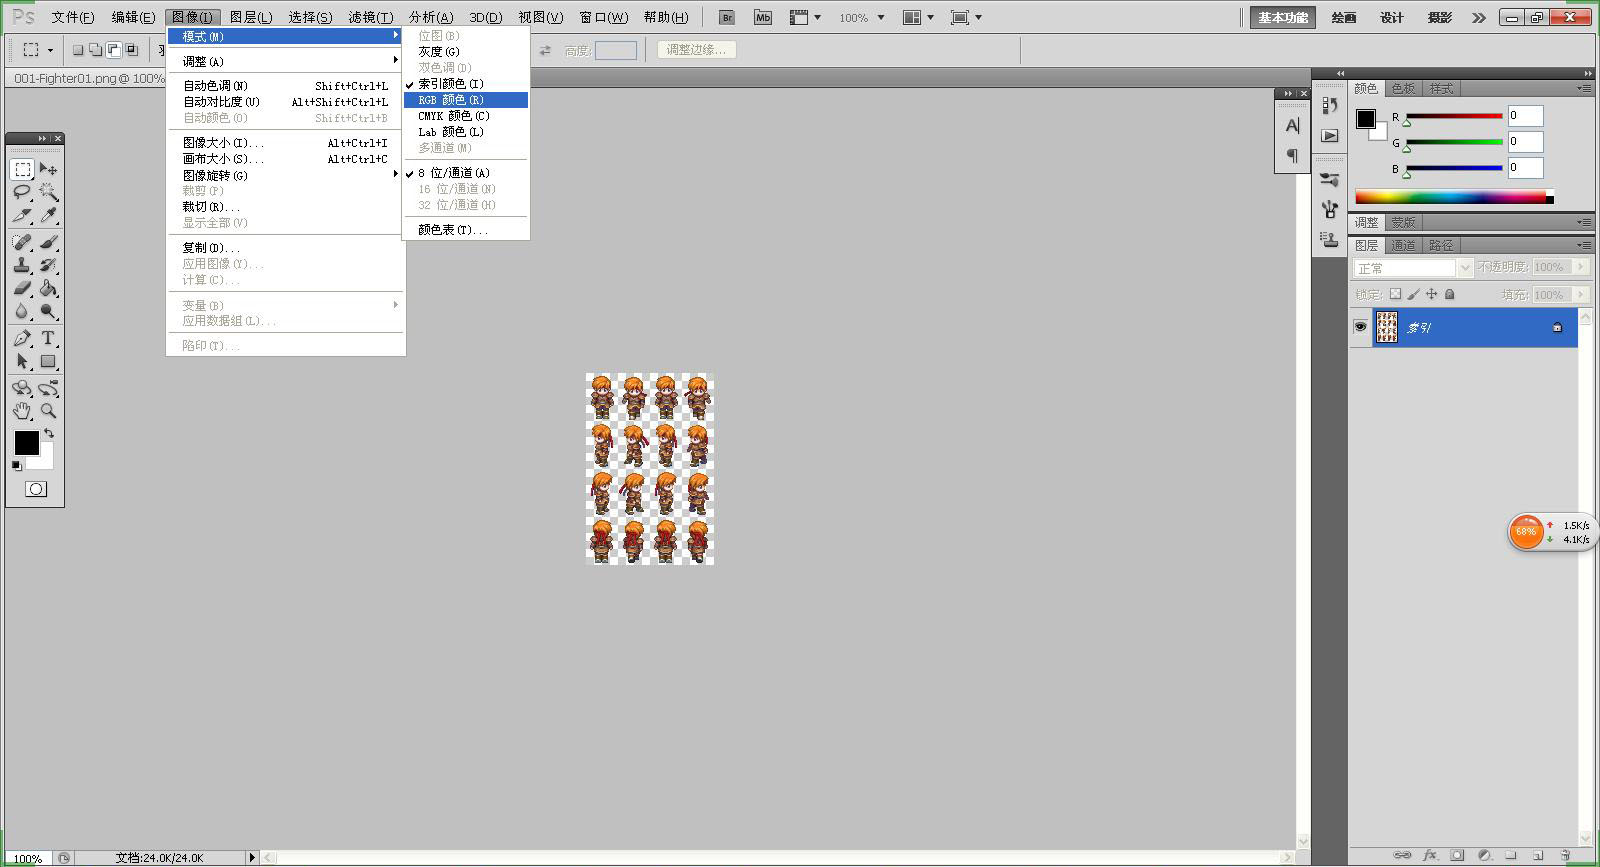Select the Hand tool

click(x=22, y=410)
